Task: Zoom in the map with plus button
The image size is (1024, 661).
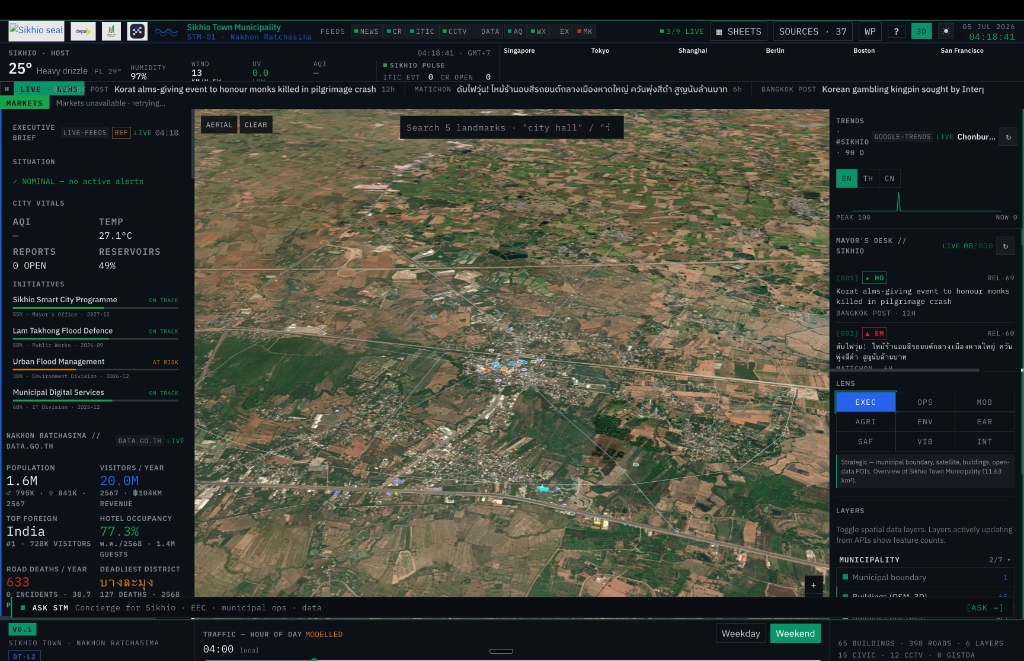Action: click(813, 585)
